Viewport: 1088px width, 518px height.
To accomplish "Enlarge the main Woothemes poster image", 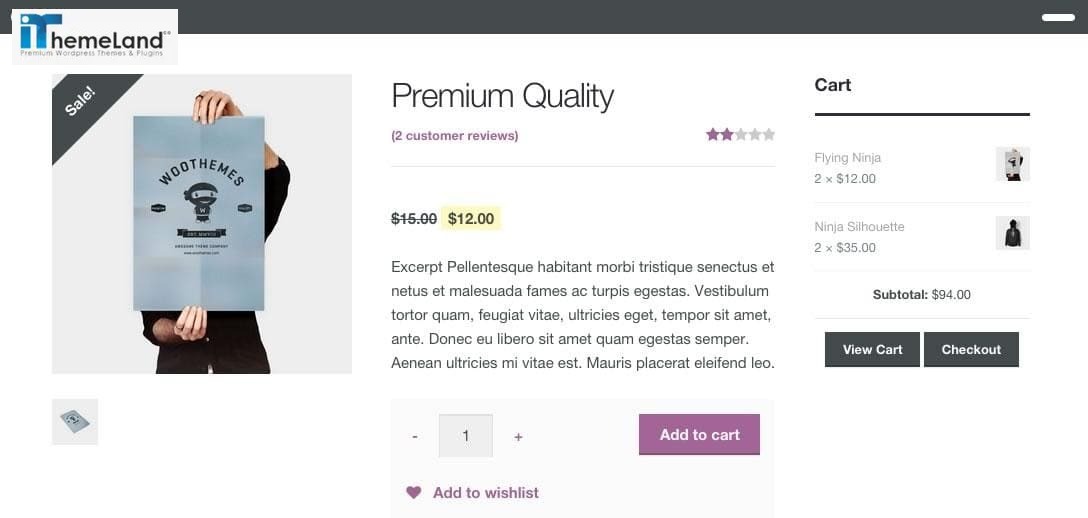I will 200,225.
